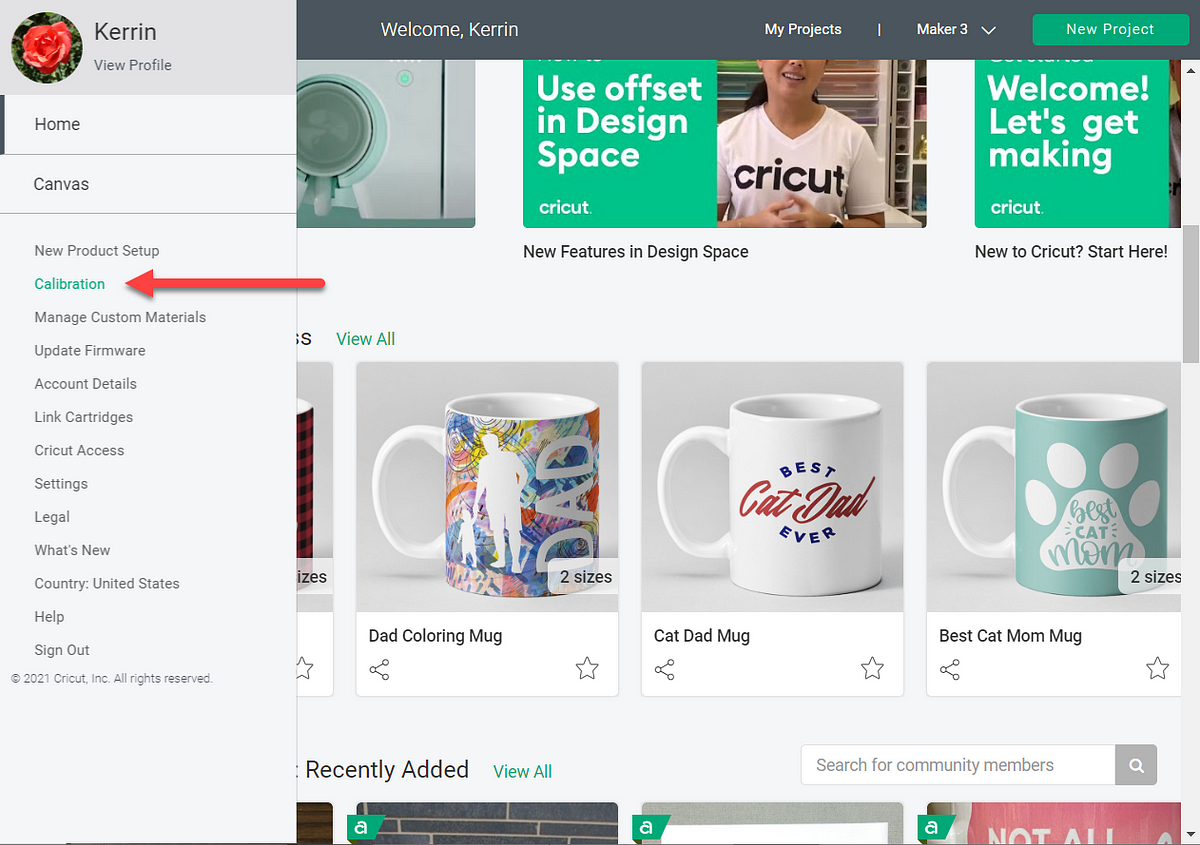Image resolution: width=1200 pixels, height=845 pixels.
Task: Click New Features in Design Space caption
Action: tap(636, 252)
